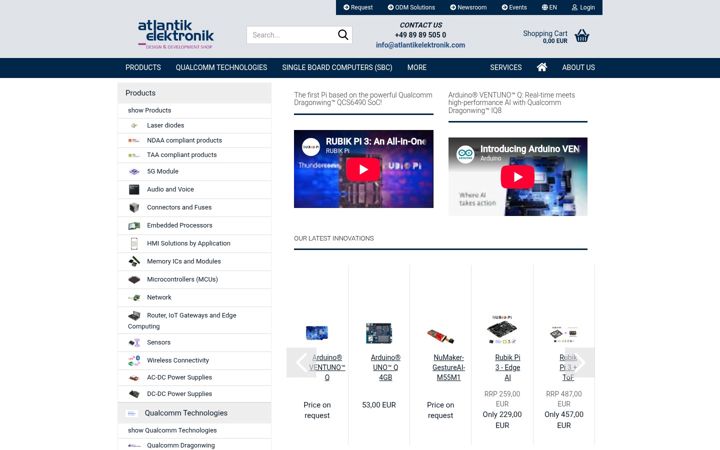Click OUR LATEST INNOVATIONS heading
The width and height of the screenshot is (720, 450).
coord(334,238)
